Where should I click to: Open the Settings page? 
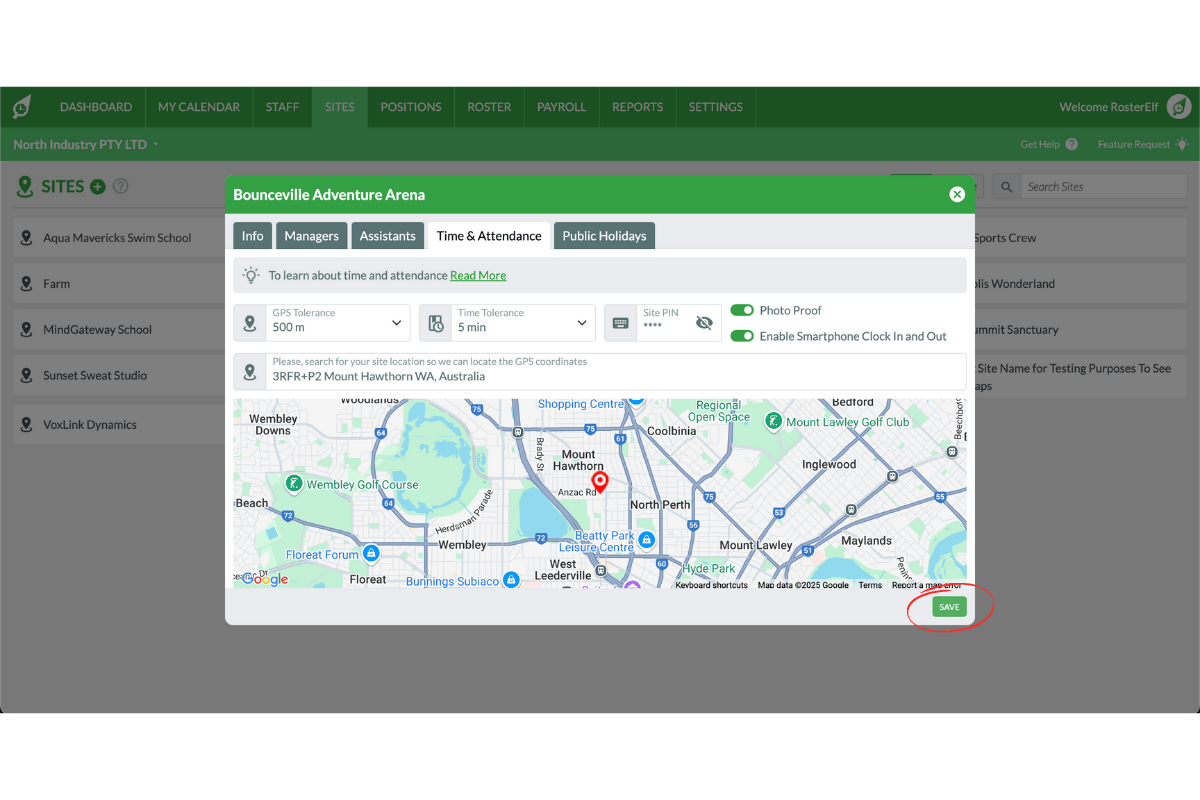(x=716, y=107)
